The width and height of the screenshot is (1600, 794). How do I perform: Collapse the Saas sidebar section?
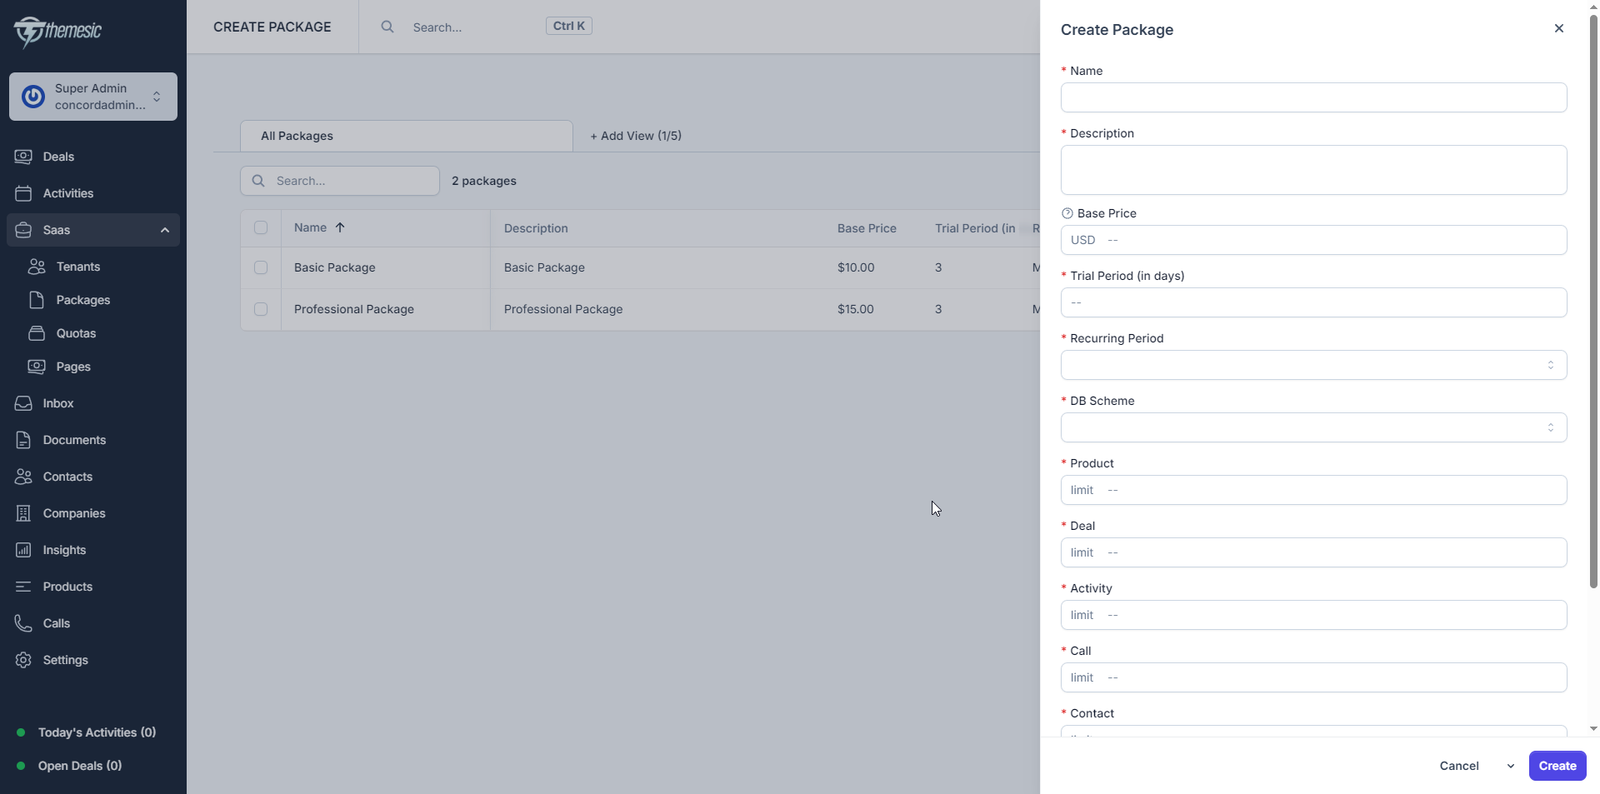(x=165, y=230)
